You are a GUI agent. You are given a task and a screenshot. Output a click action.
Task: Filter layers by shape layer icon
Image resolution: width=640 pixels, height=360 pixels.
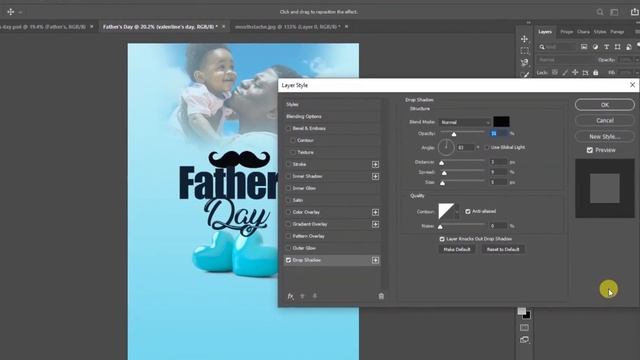(x=617, y=47)
